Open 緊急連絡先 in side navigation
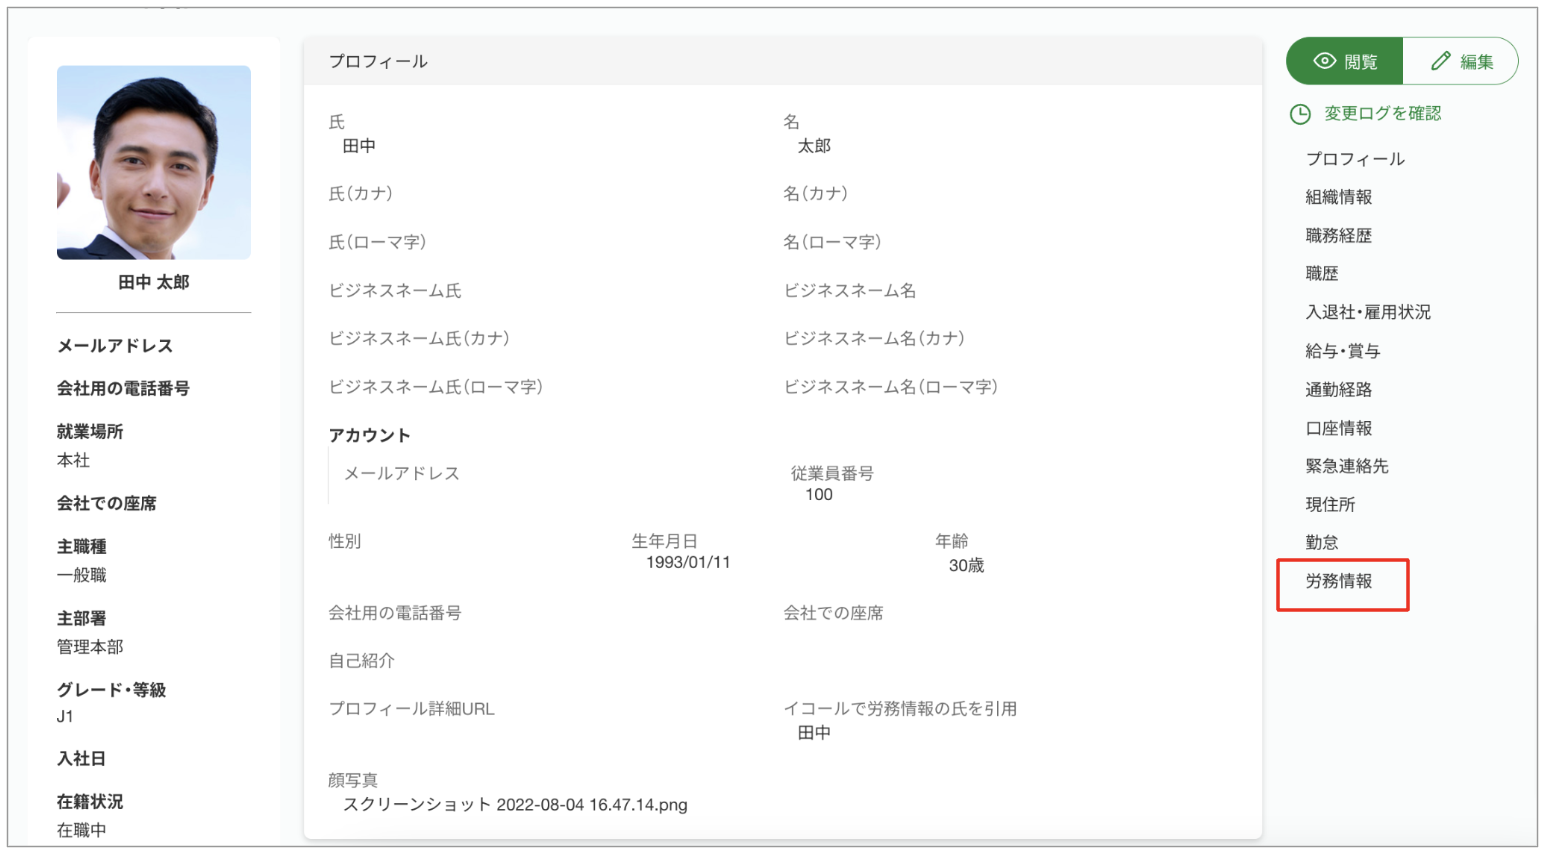The height and width of the screenshot is (858, 1552). pos(1347,466)
